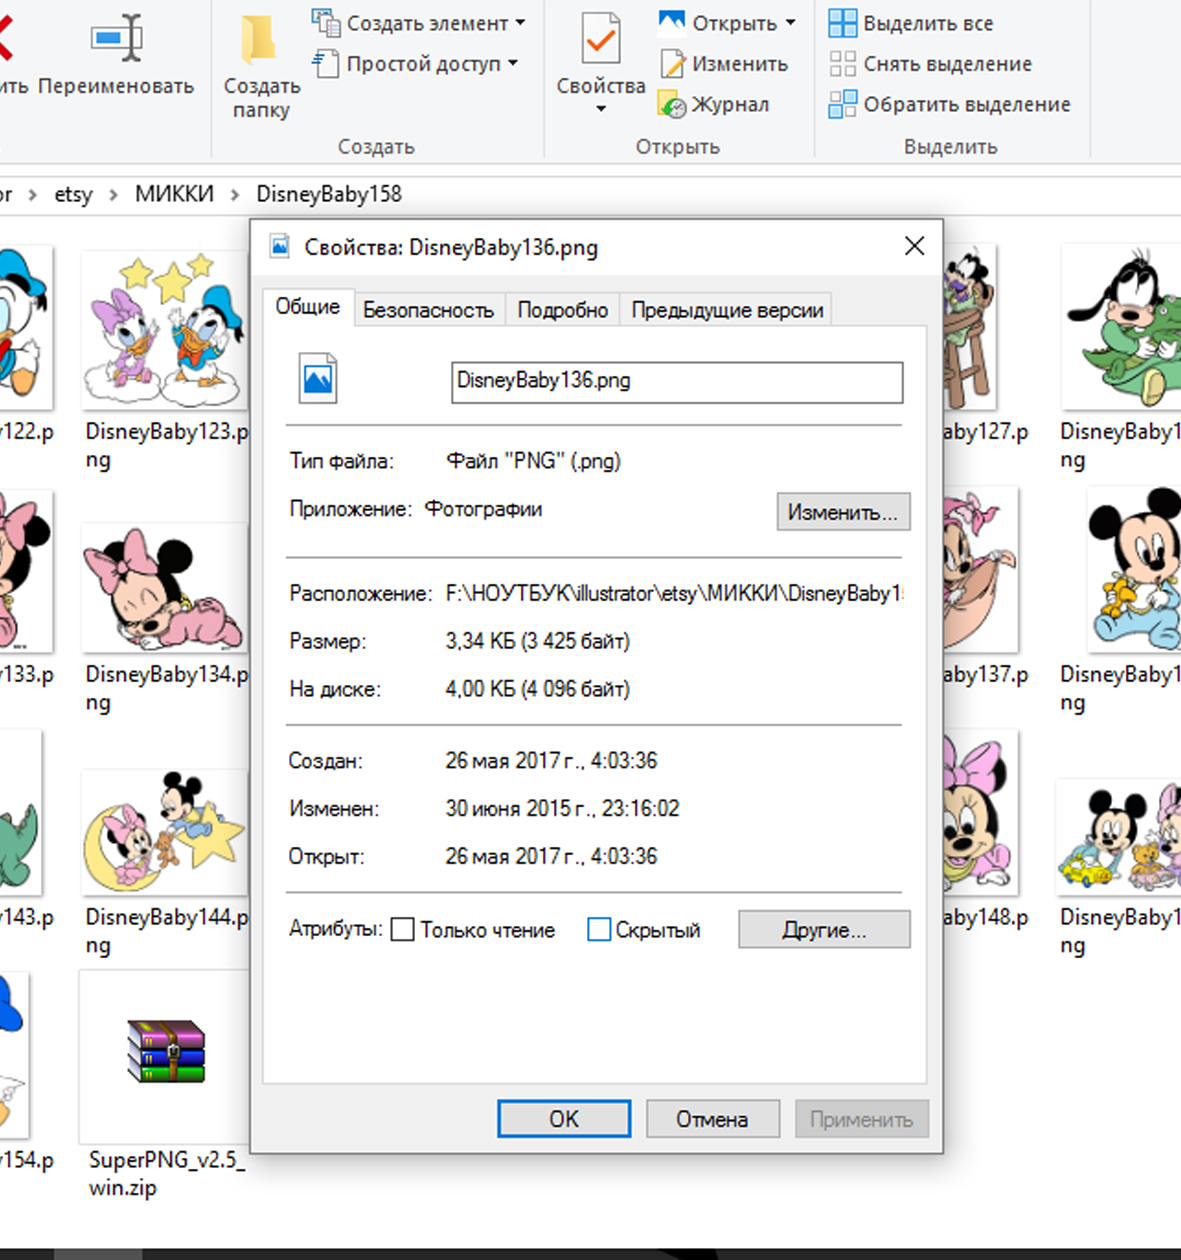1181x1260 pixels.
Task: Expand the chevron after МИККИ in the breadcrumb
Action: (235, 195)
